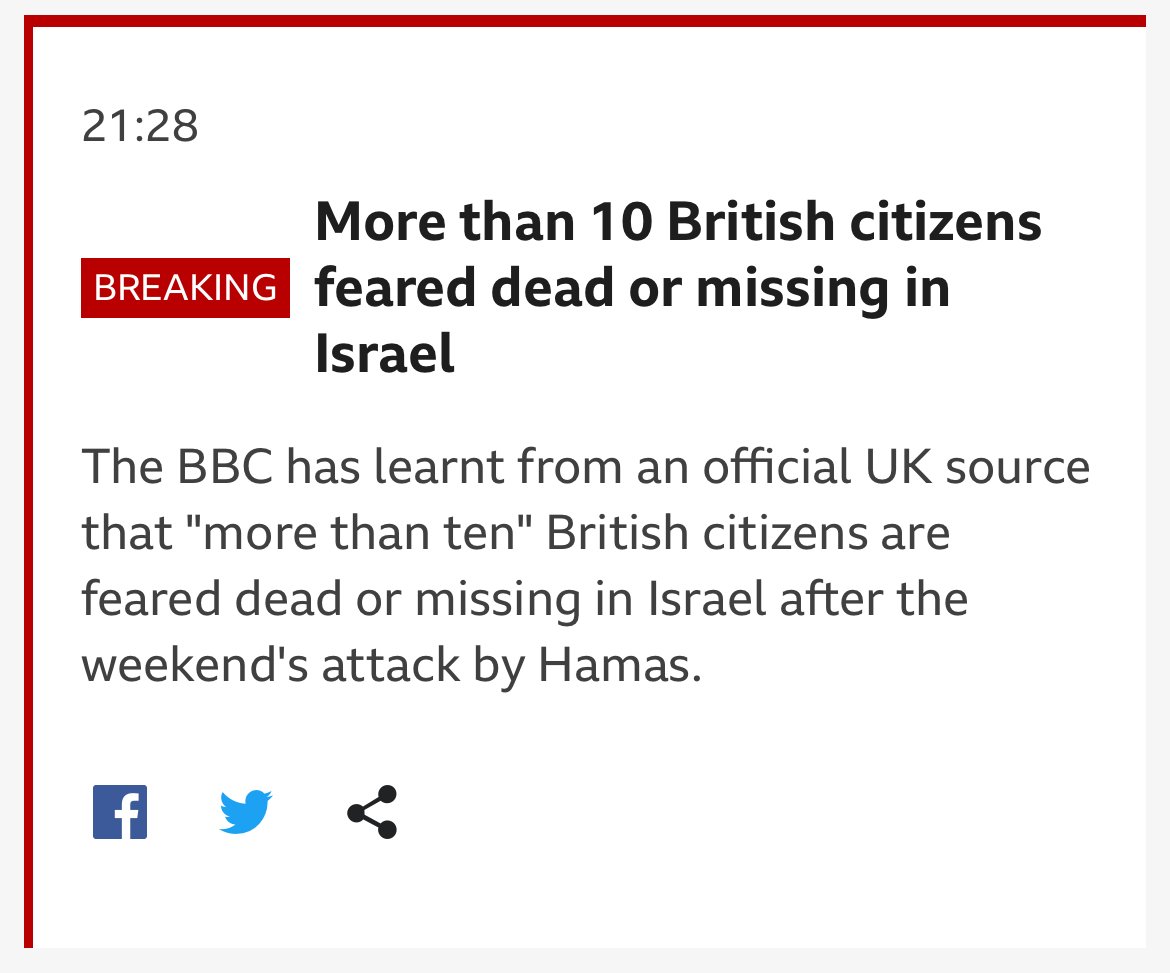Click the word Hamas in the article text
This screenshot has height=973, width=1170.
pos(619,665)
